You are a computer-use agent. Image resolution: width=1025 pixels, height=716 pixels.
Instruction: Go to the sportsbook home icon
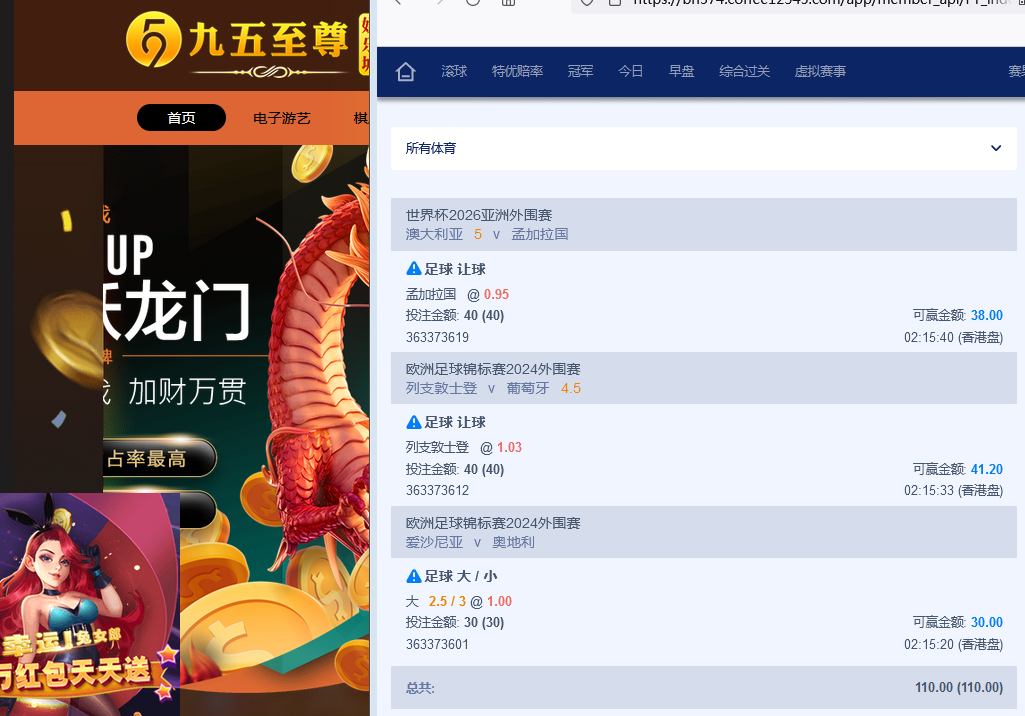point(405,71)
